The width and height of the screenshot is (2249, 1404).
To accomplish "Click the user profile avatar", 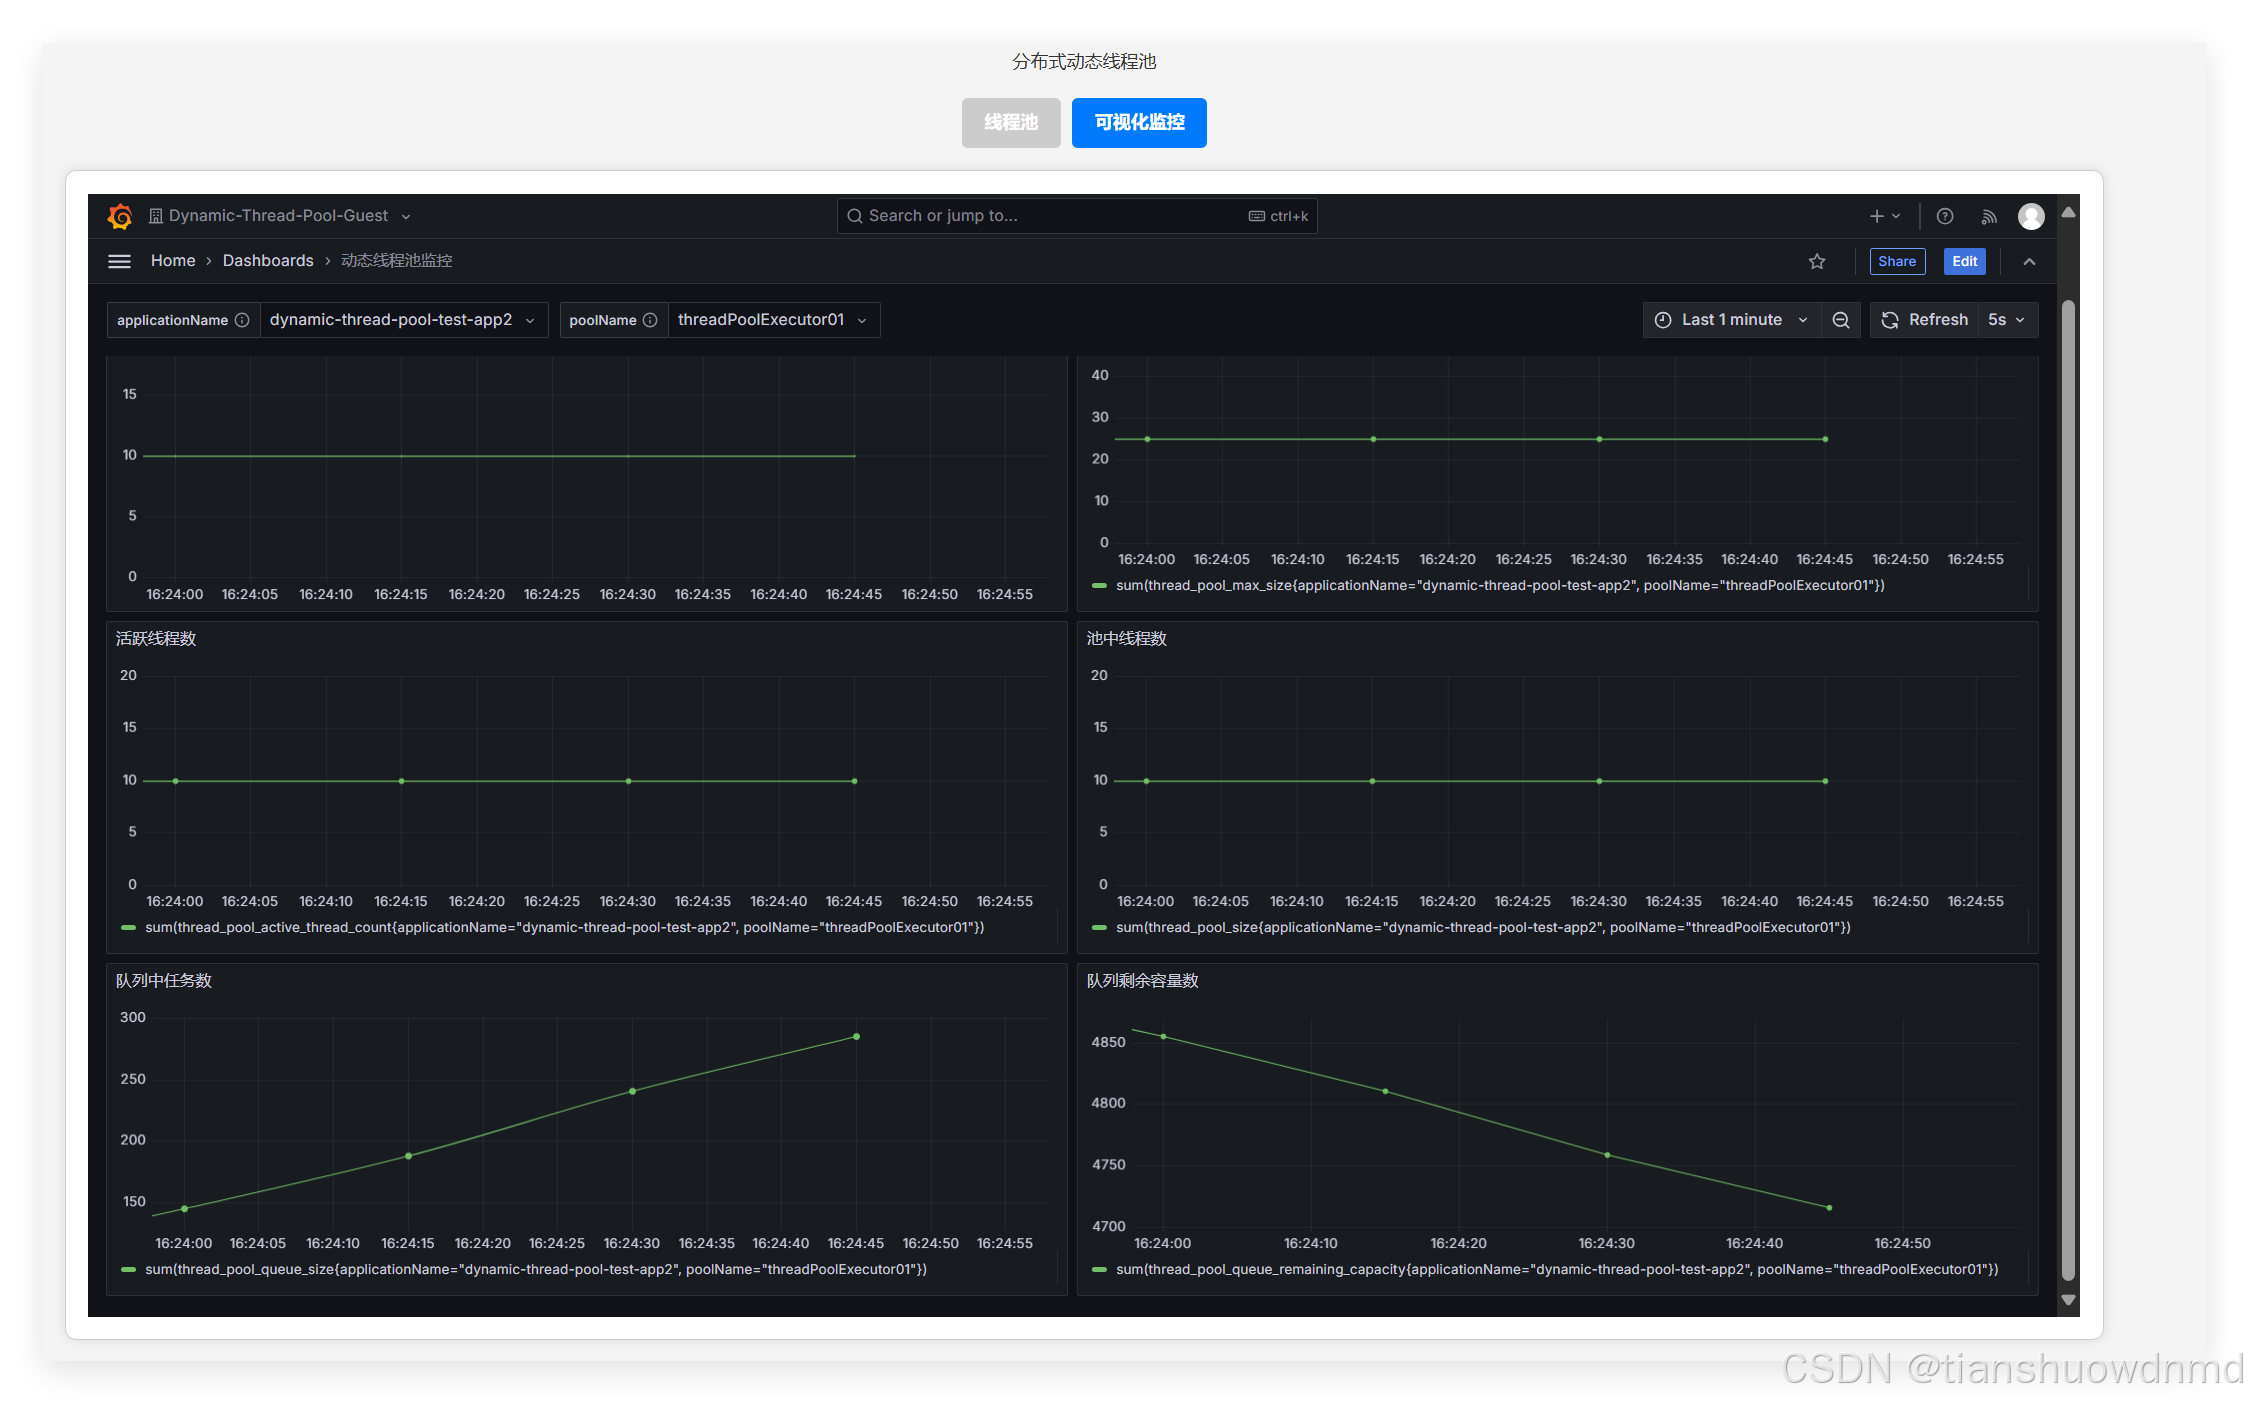I will 2031,216.
